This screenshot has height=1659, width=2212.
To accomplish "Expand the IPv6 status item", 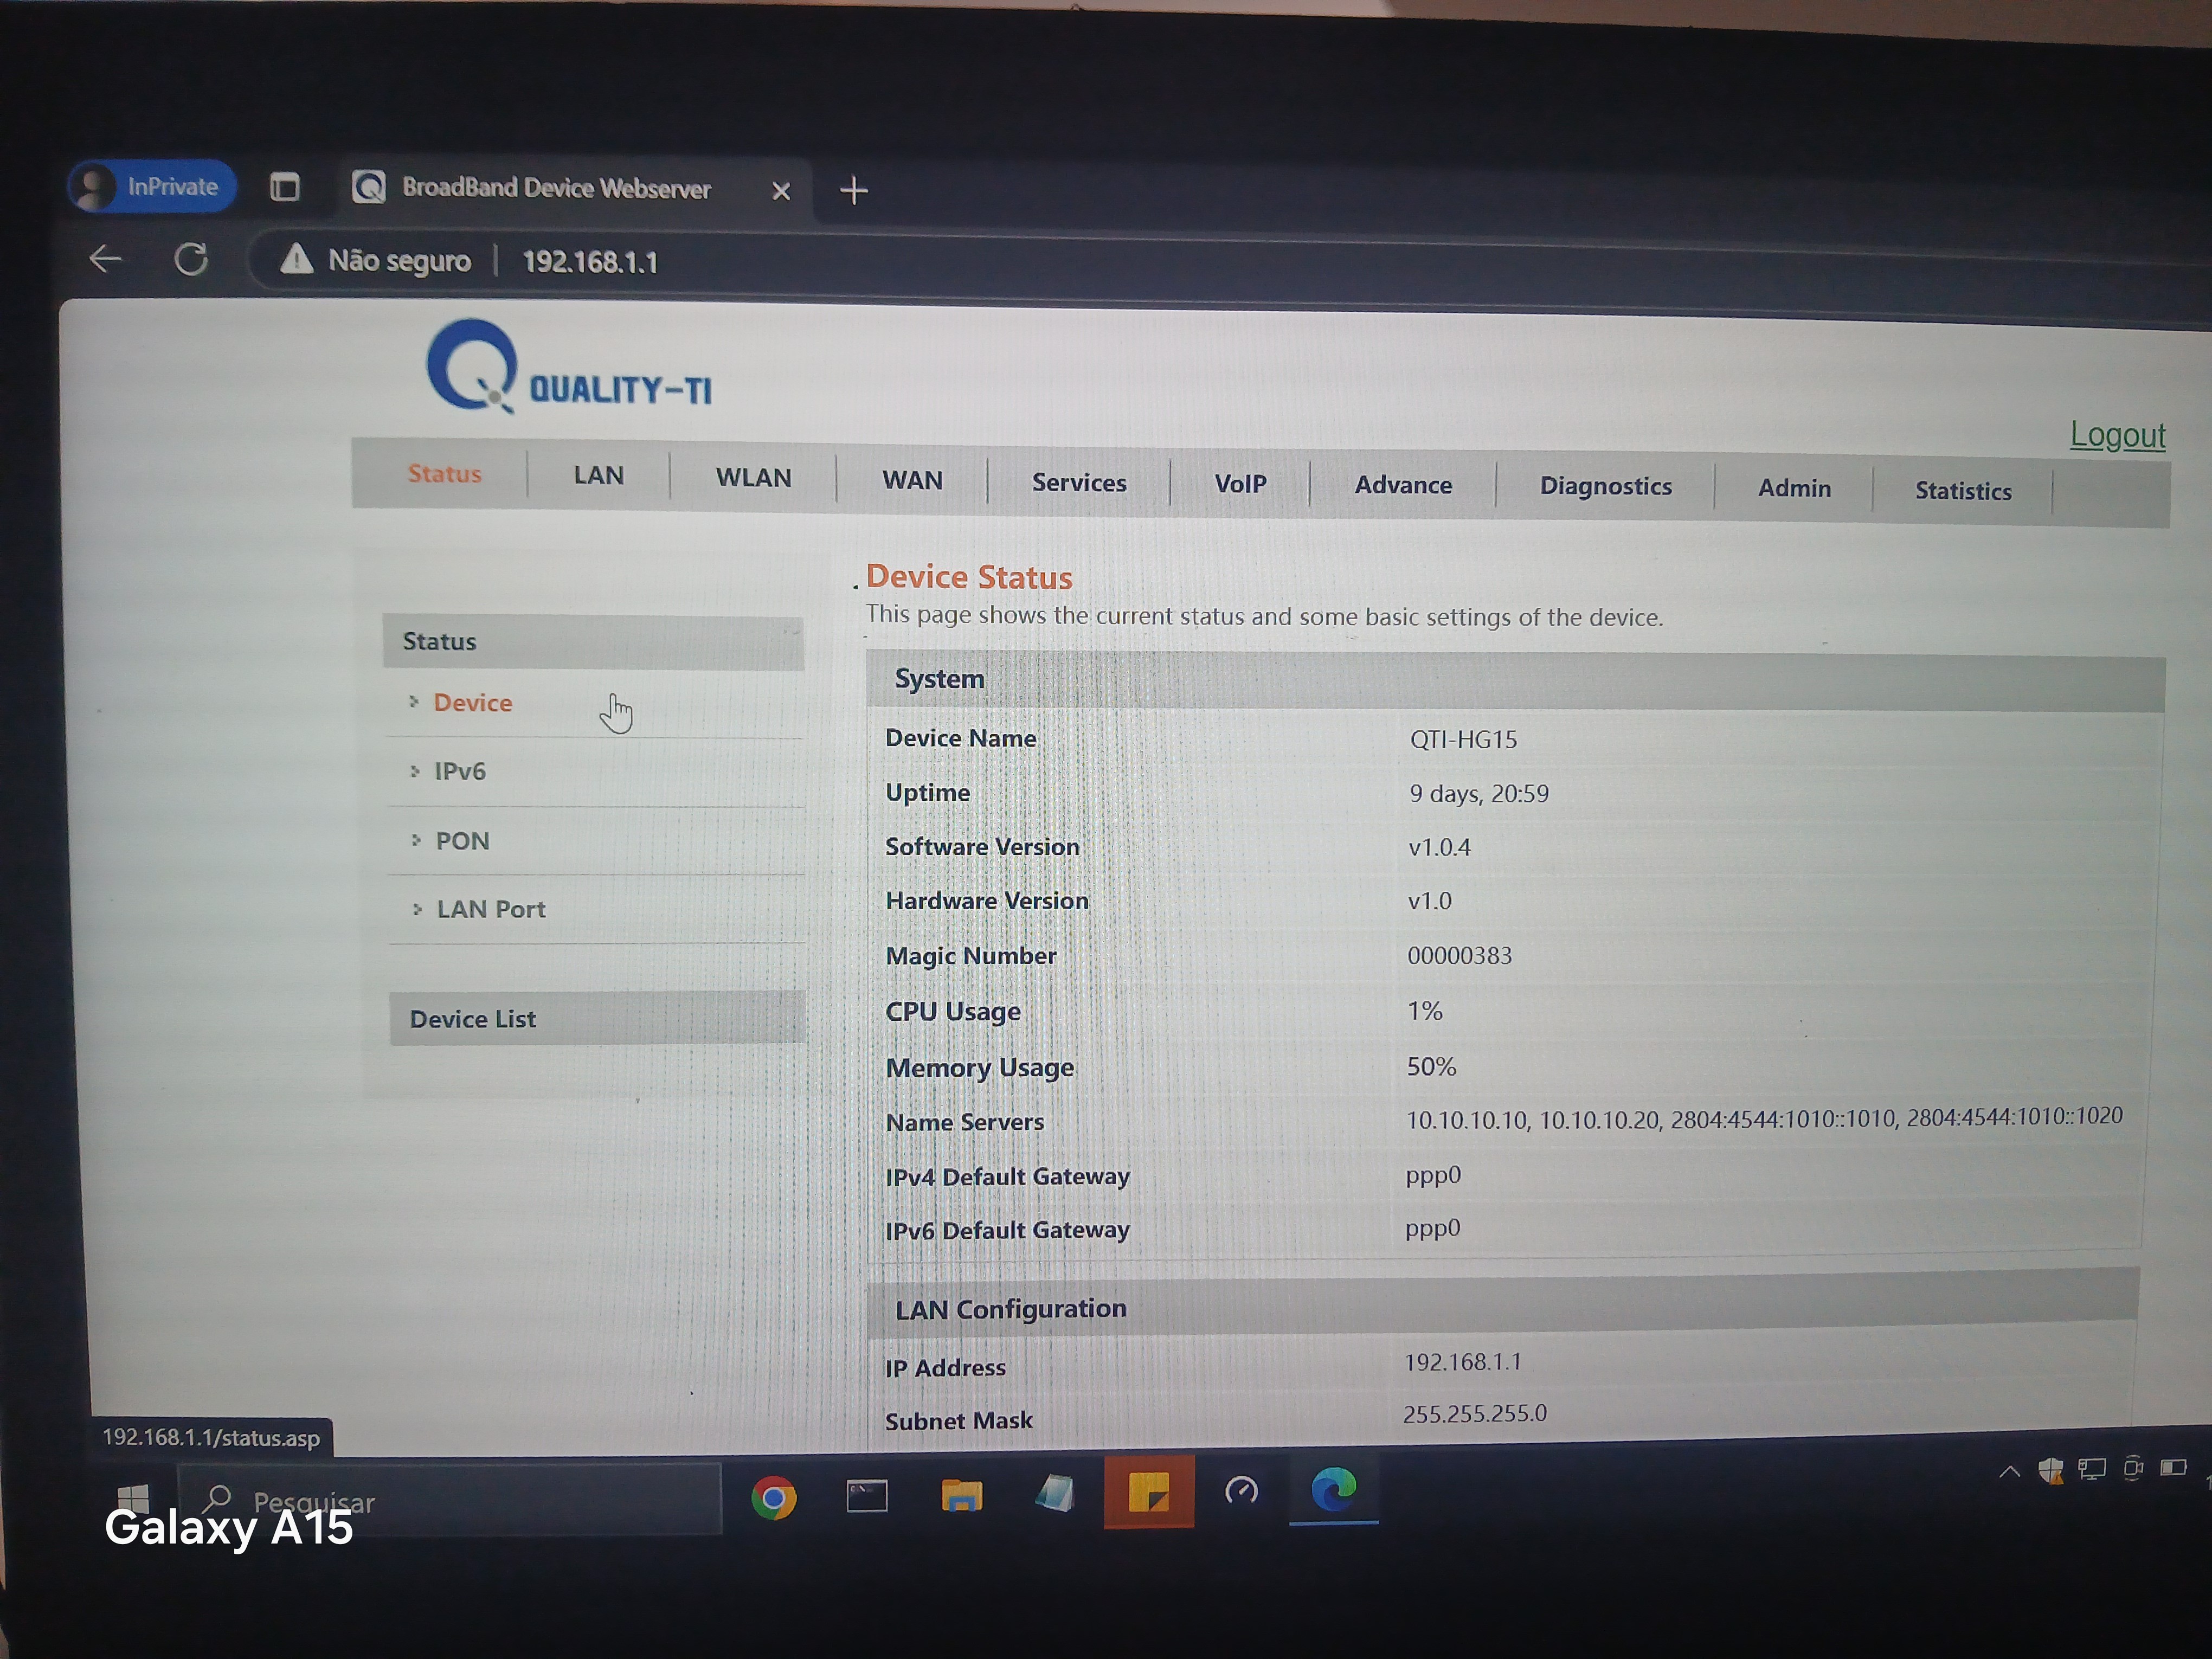I will [x=459, y=771].
